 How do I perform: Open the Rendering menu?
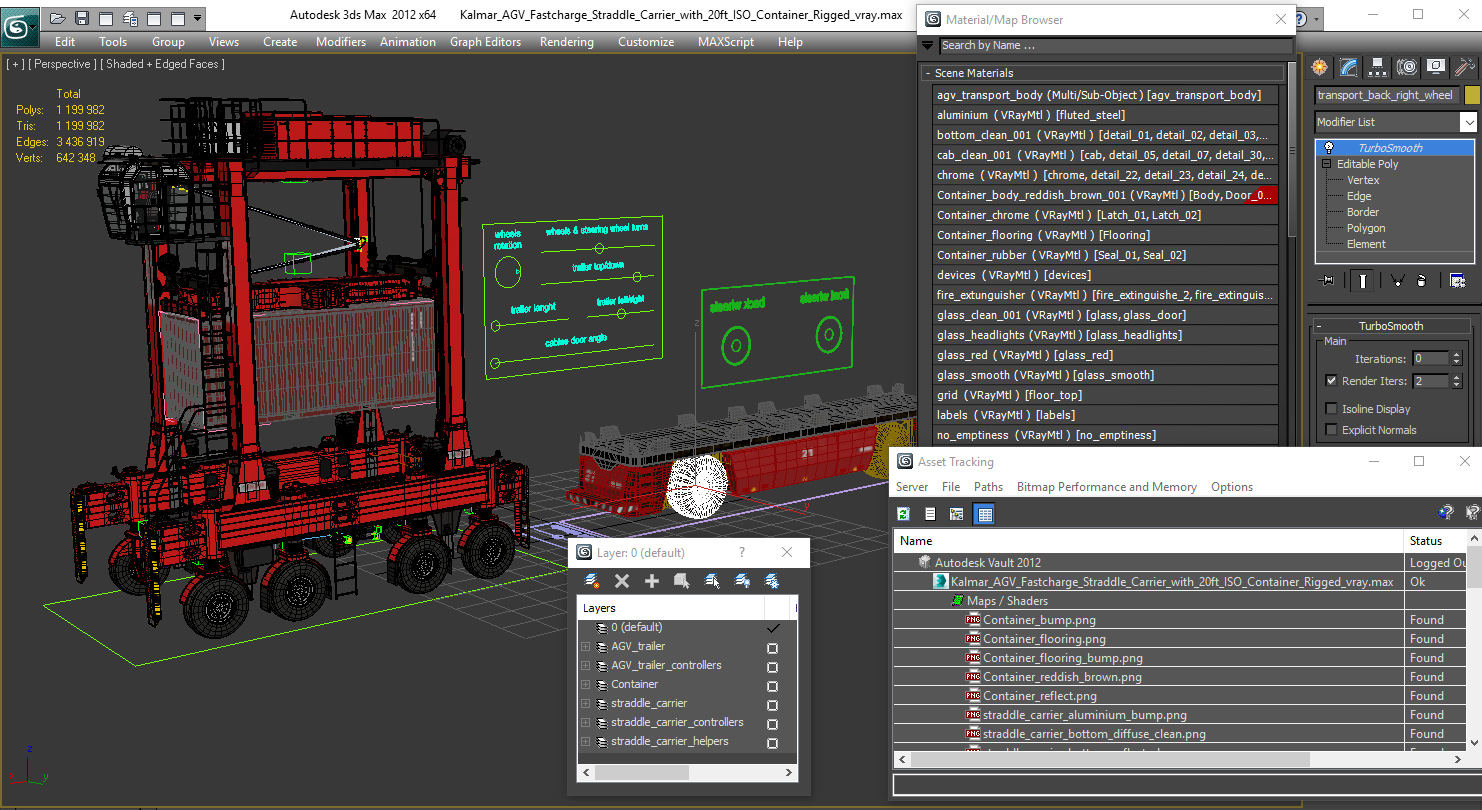pyautogui.click(x=566, y=42)
